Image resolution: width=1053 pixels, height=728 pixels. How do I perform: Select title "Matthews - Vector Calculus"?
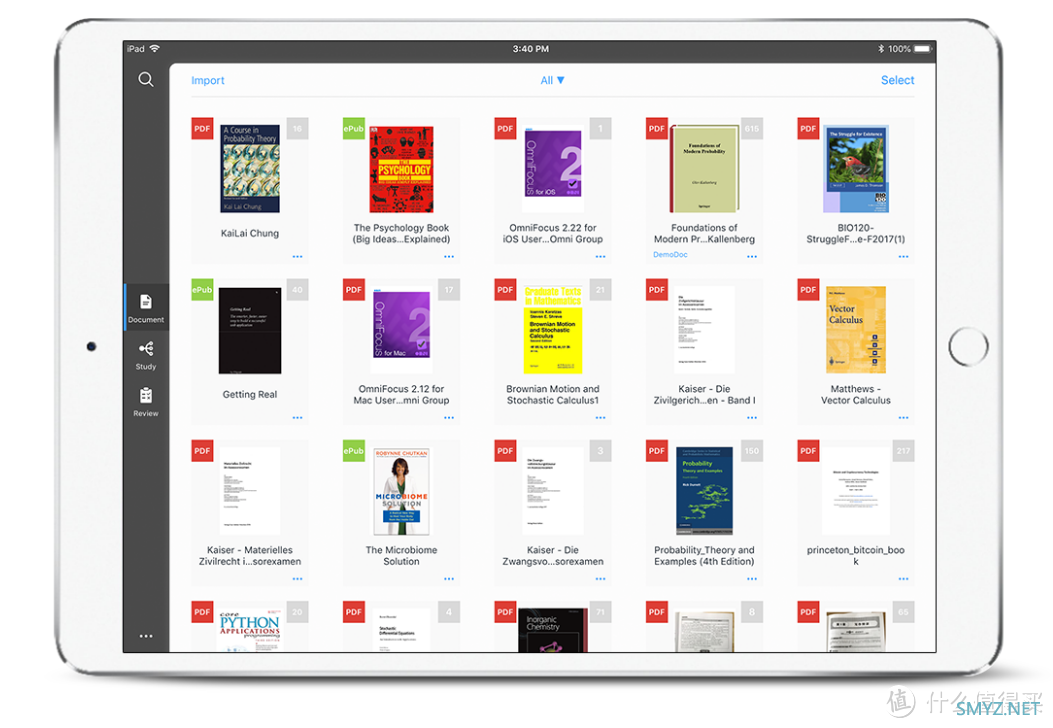[x=856, y=394]
